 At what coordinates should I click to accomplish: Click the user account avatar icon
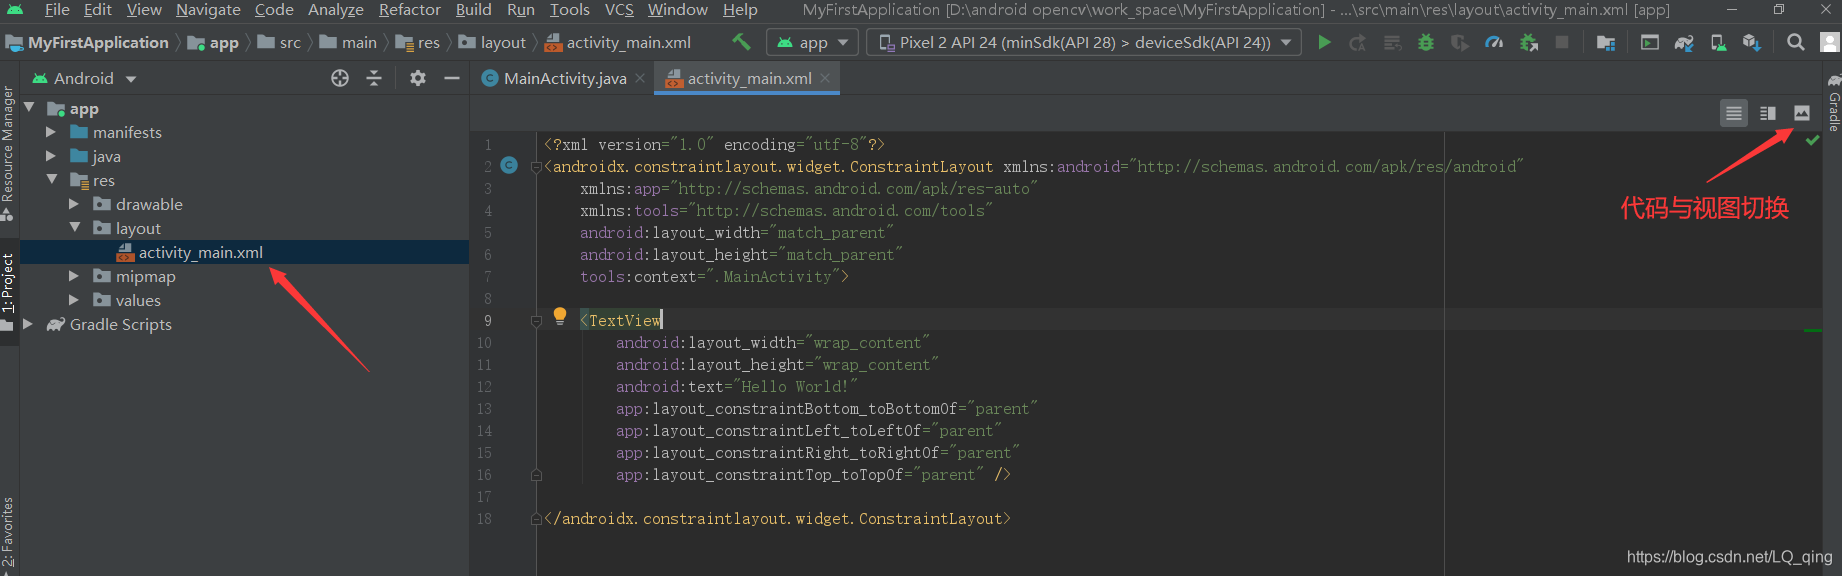(1830, 42)
